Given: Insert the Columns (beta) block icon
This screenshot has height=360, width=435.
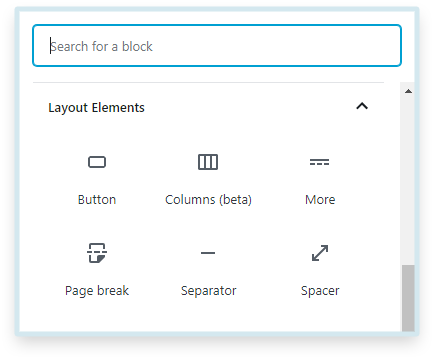Looking at the screenshot, I should point(208,162).
